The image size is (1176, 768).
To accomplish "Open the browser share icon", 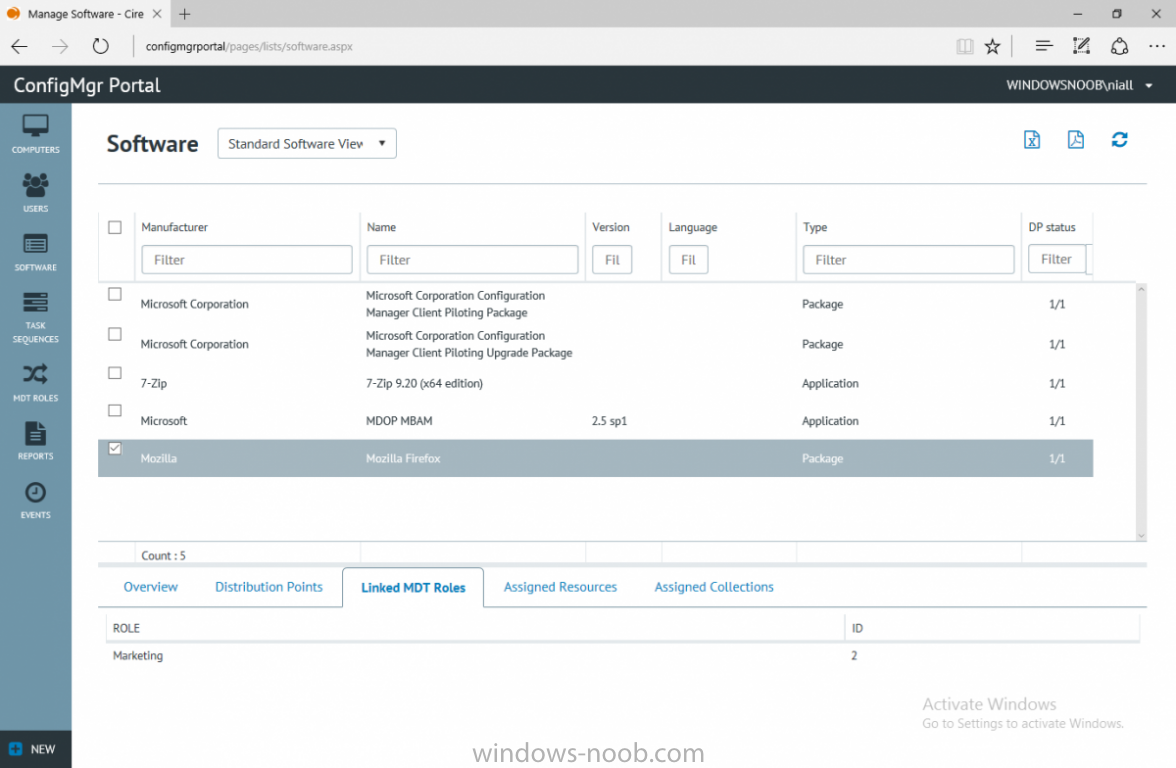I will pyautogui.click(x=1119, y=46).
